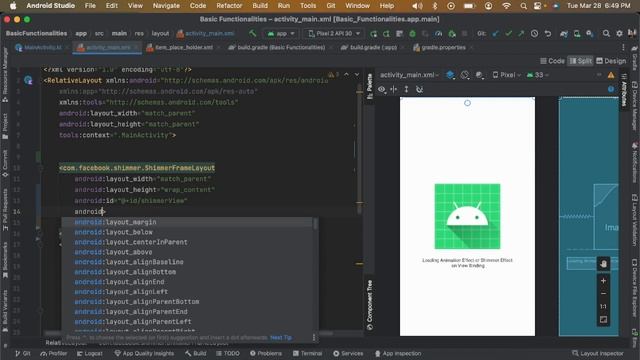
Task: Zoom in with the plus button in preview
Action: click(x=603, y=281)
